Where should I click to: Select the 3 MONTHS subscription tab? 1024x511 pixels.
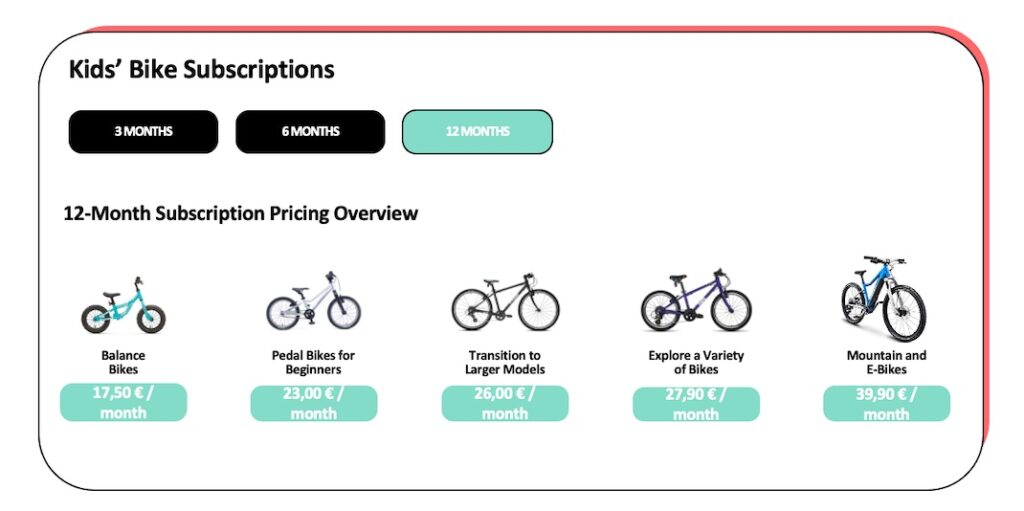[x=143, y=131]
